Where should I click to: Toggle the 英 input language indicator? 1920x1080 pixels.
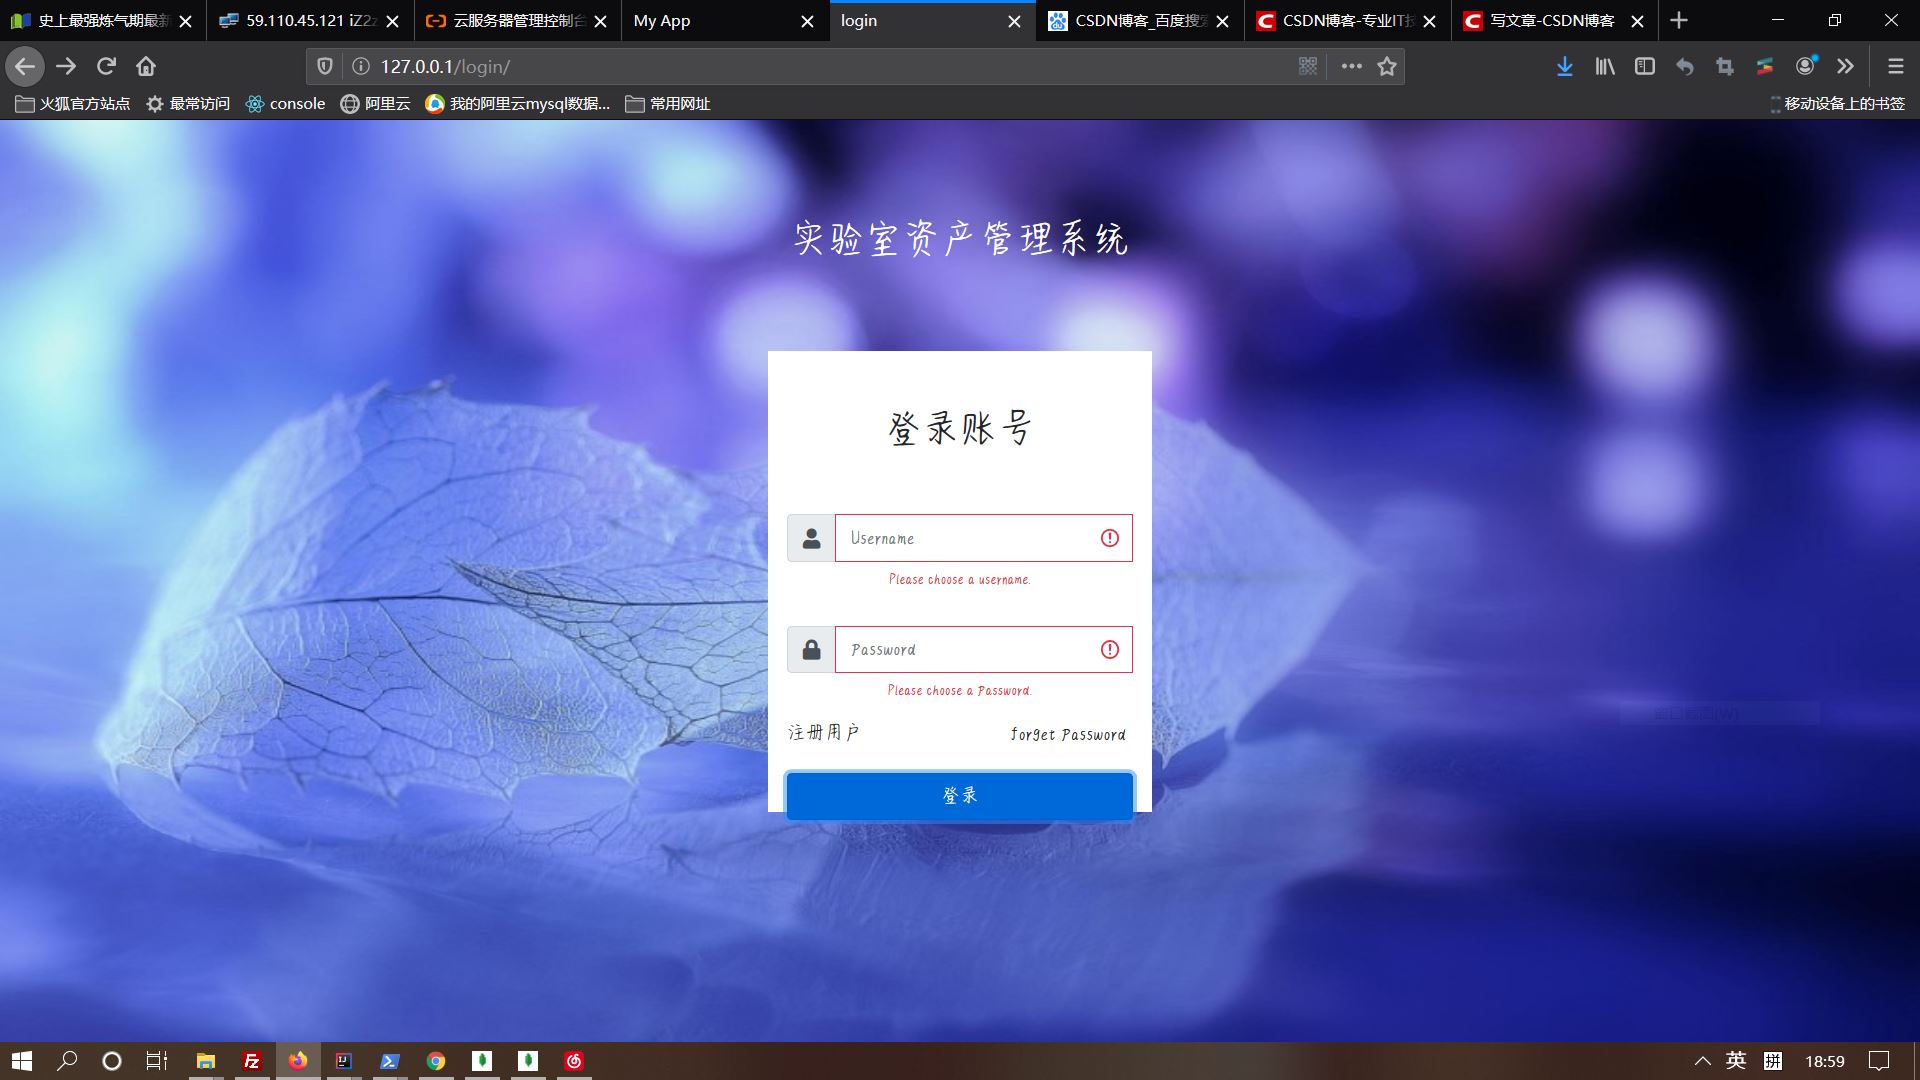[1735, 1061]
